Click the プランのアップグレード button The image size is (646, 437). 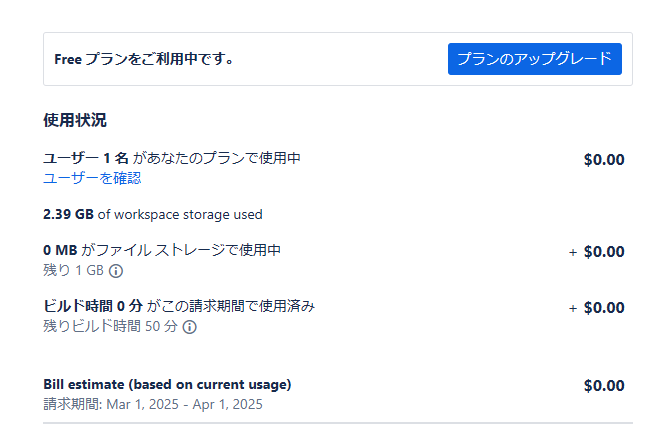point(534,59)
